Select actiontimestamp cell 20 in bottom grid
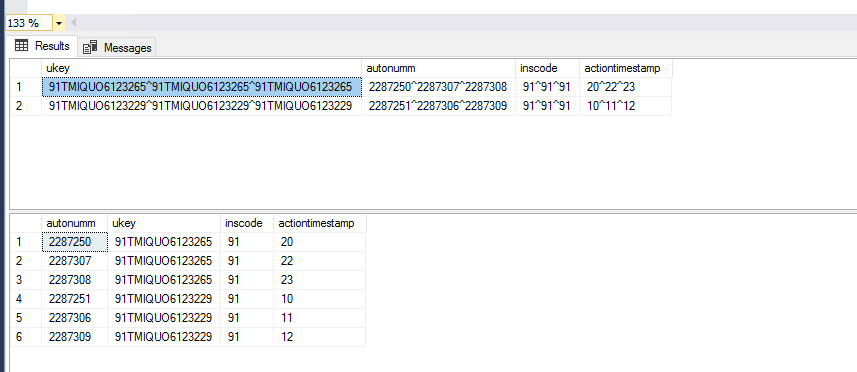857x372 pixels. coord(320,242)
